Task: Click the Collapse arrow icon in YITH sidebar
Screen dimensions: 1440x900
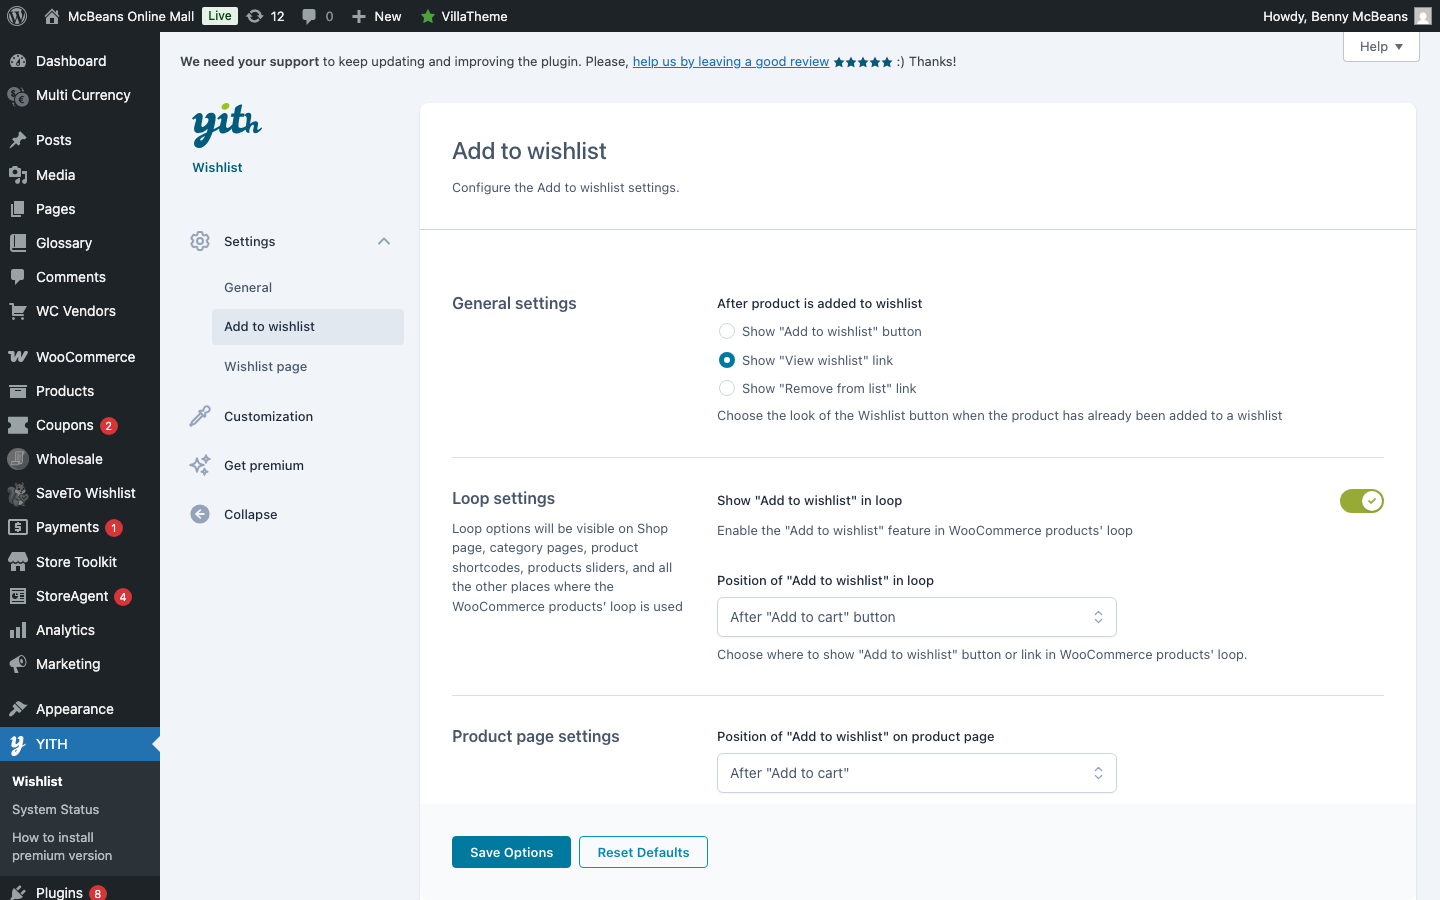Action: coord(199,514)
